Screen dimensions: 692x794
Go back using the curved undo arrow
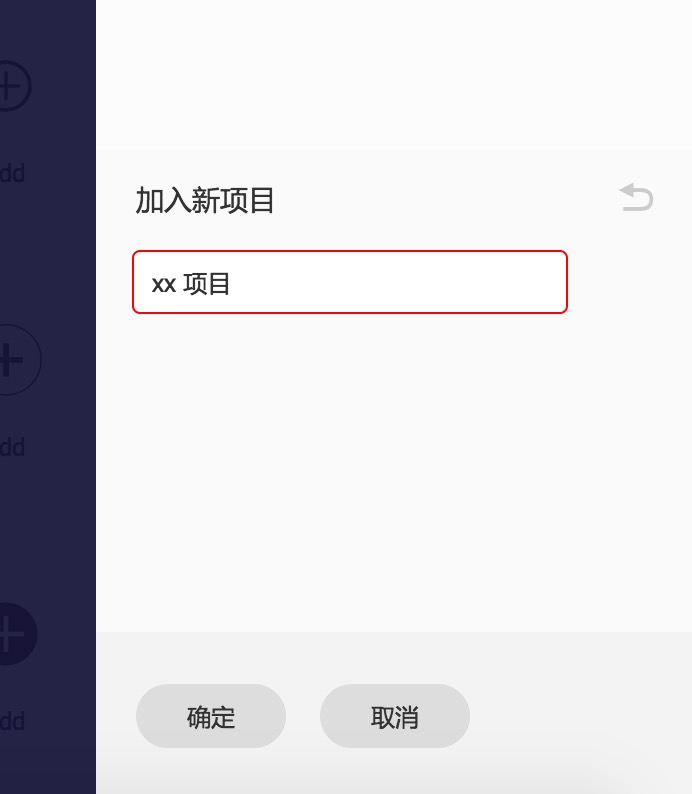636,197
